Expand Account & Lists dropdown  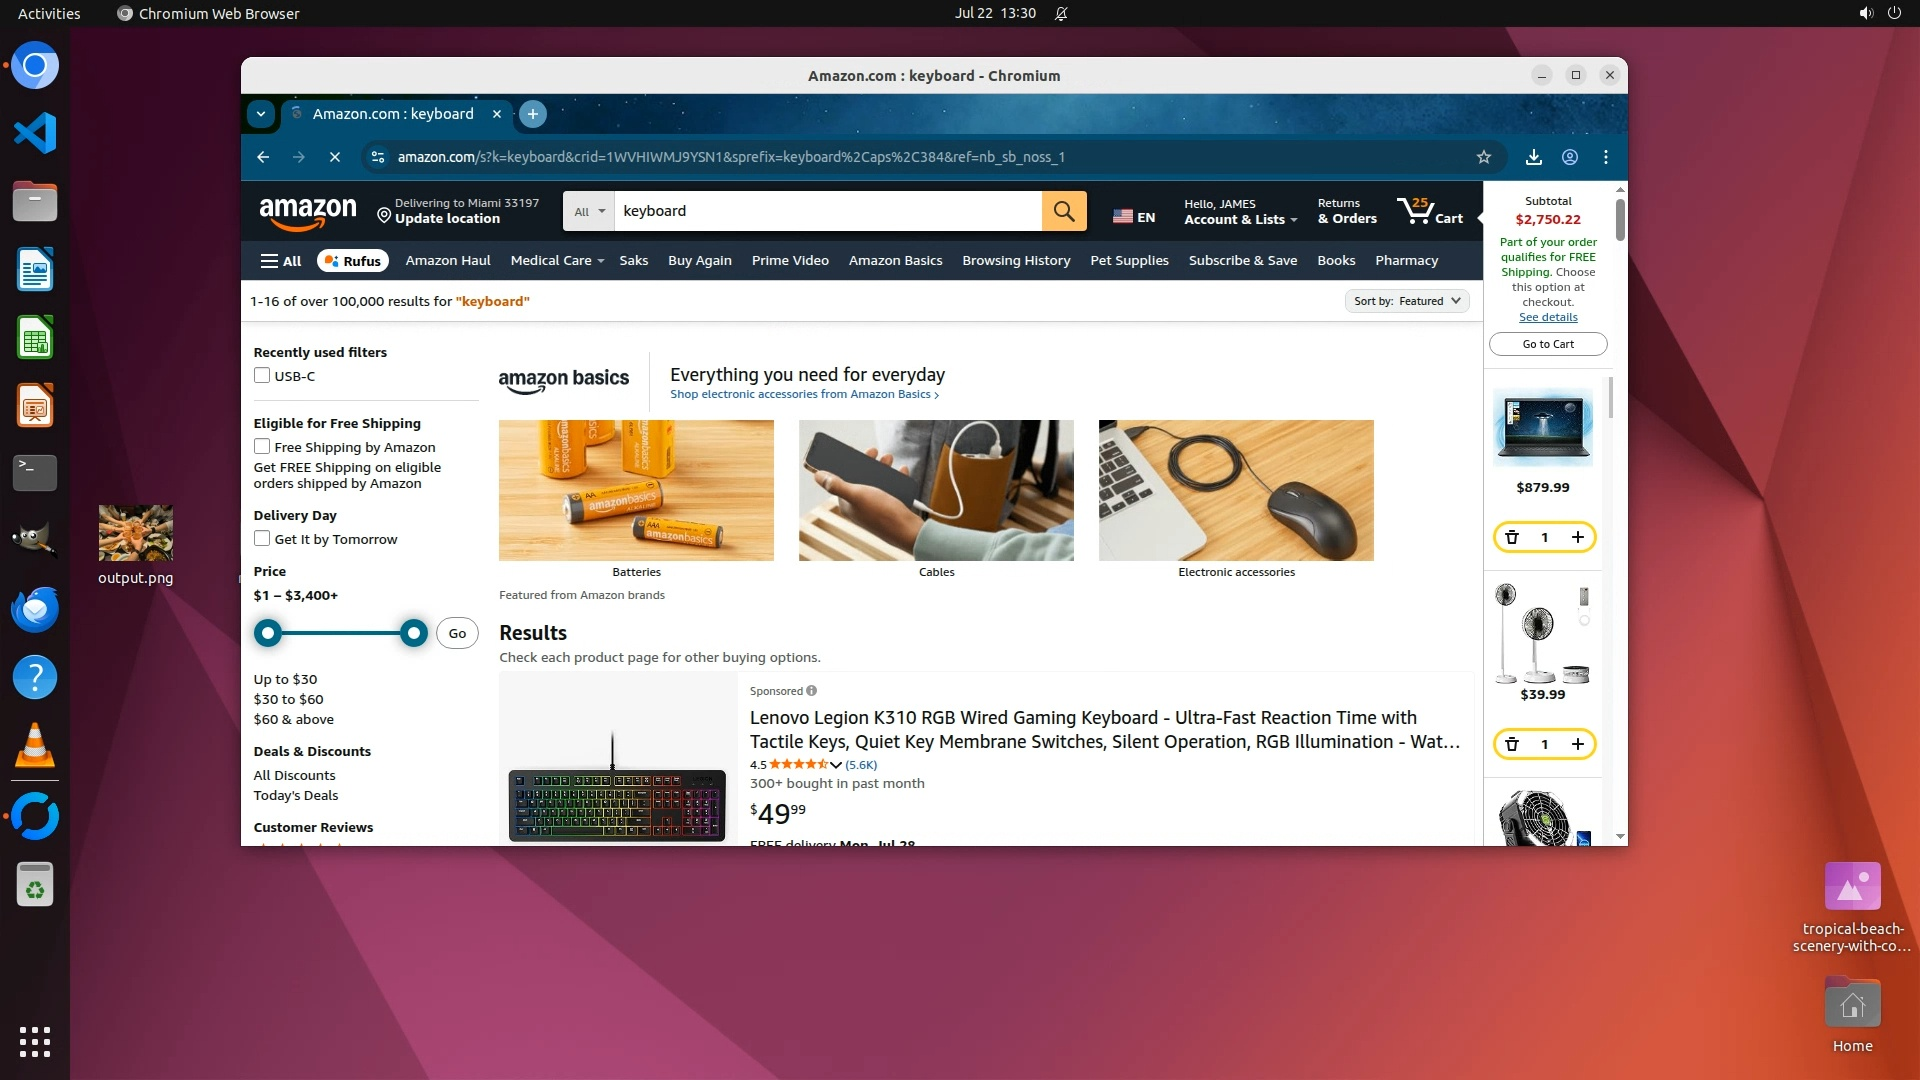pyautogui.click(x=1240, y=219)
